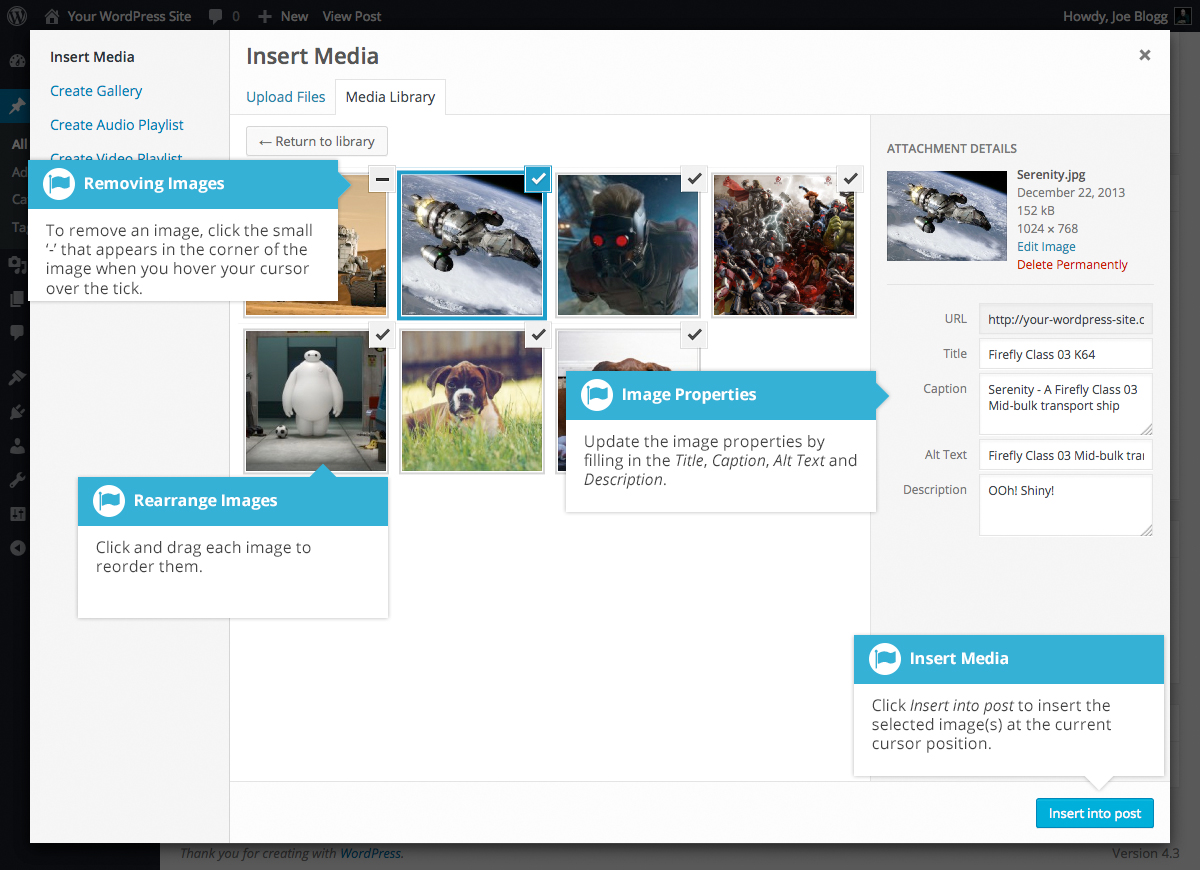Open the Pages icon in the background sidebar
The width and height of the screenshot is (1200, 870).
pyautogui.click(x=16, y=298)
